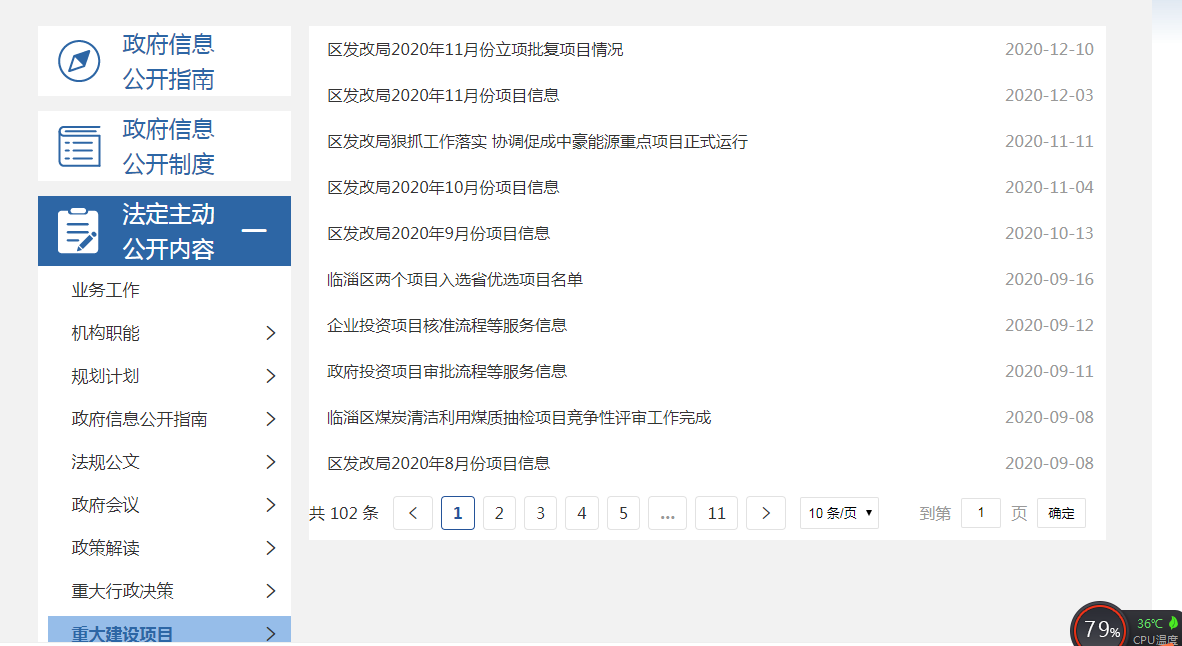
Task: Open 区发改局2020年11月份立项批复项目情况 article
Action: click(475, 49)
